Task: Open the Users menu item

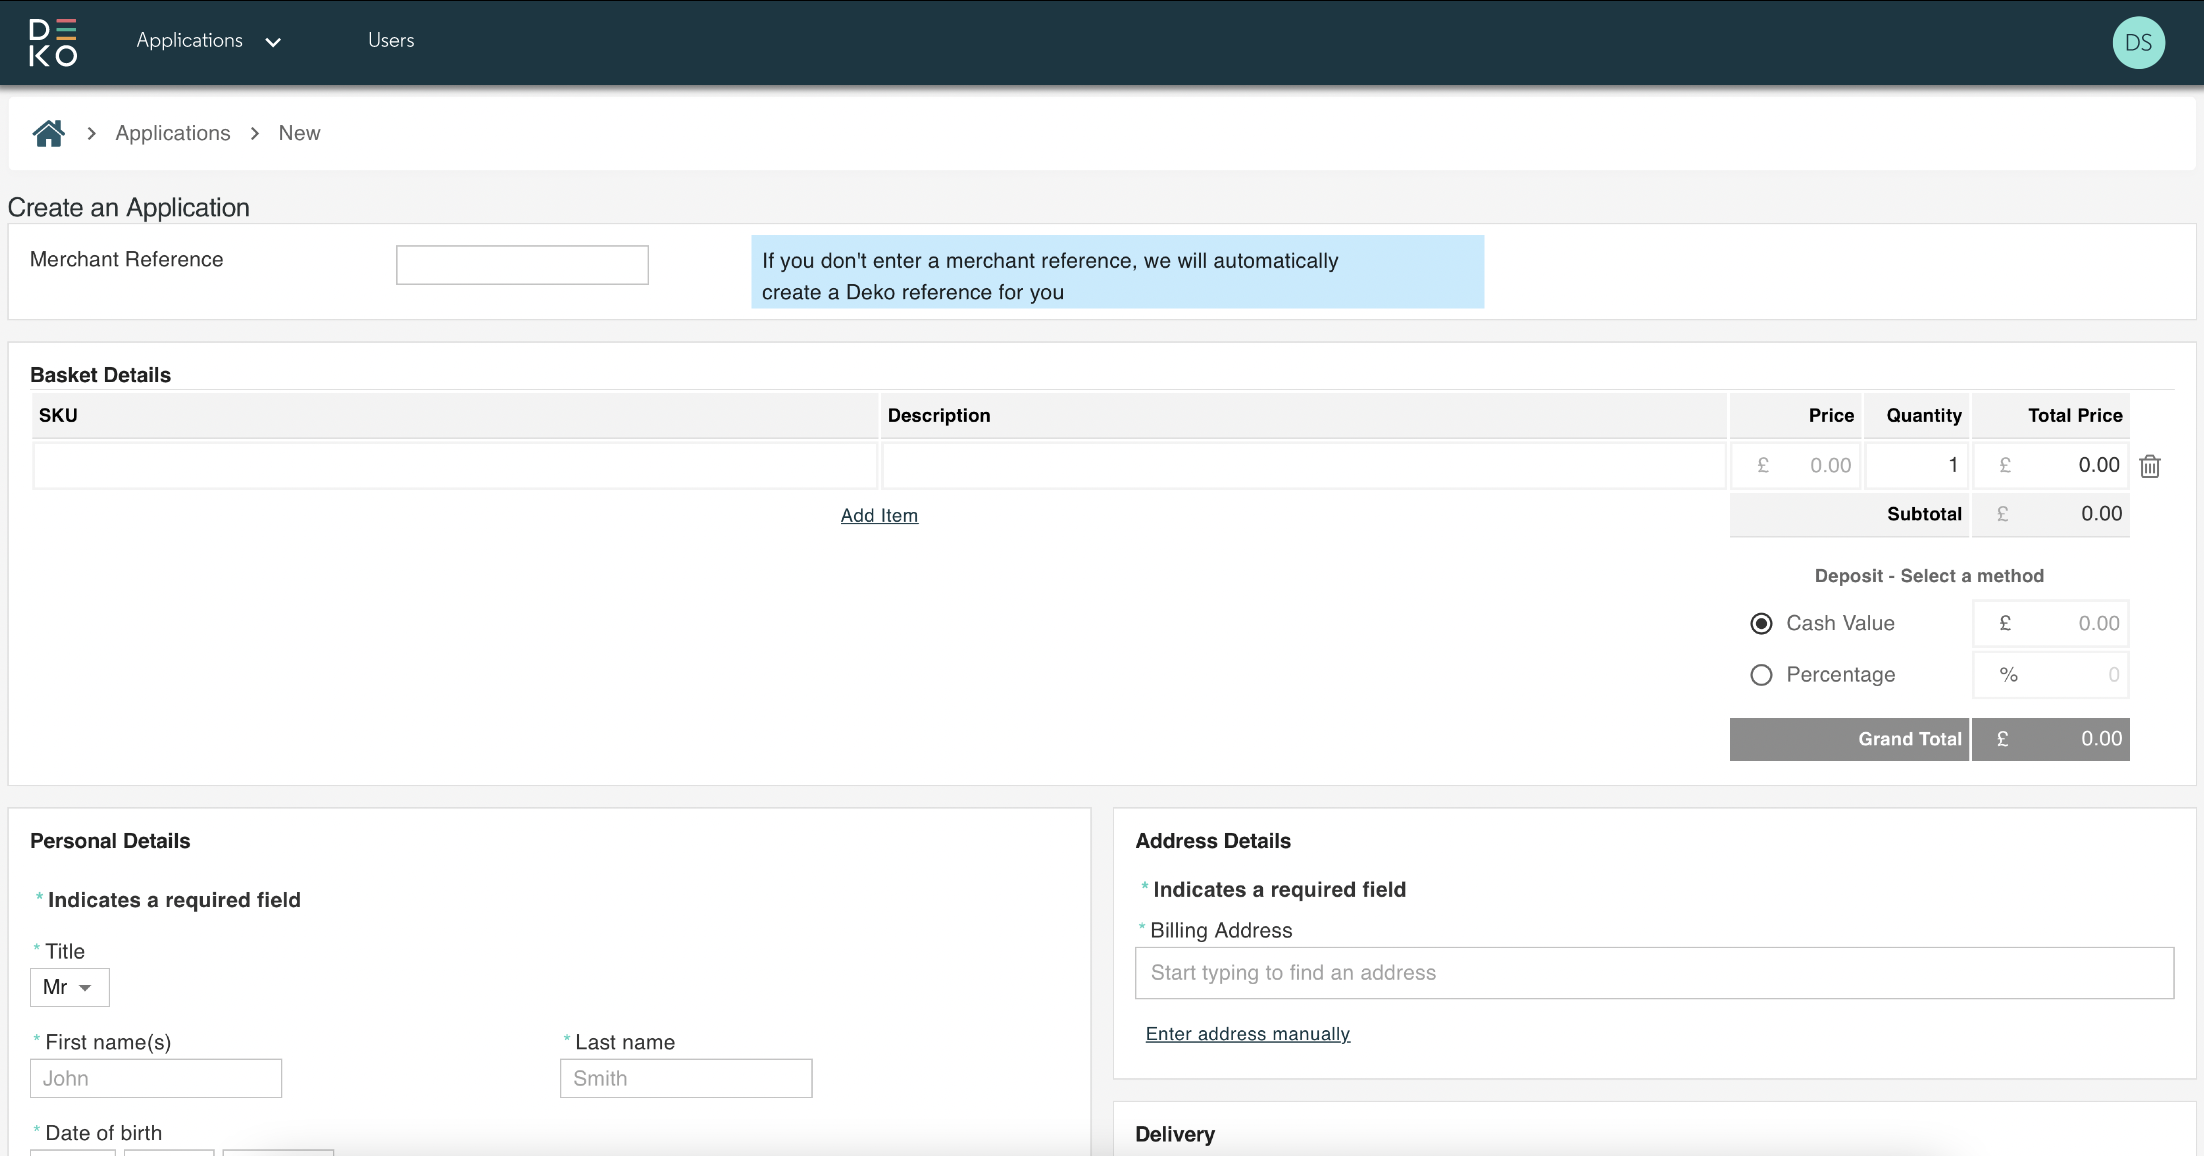Action: pyautogui.click(x=391, y=41)
